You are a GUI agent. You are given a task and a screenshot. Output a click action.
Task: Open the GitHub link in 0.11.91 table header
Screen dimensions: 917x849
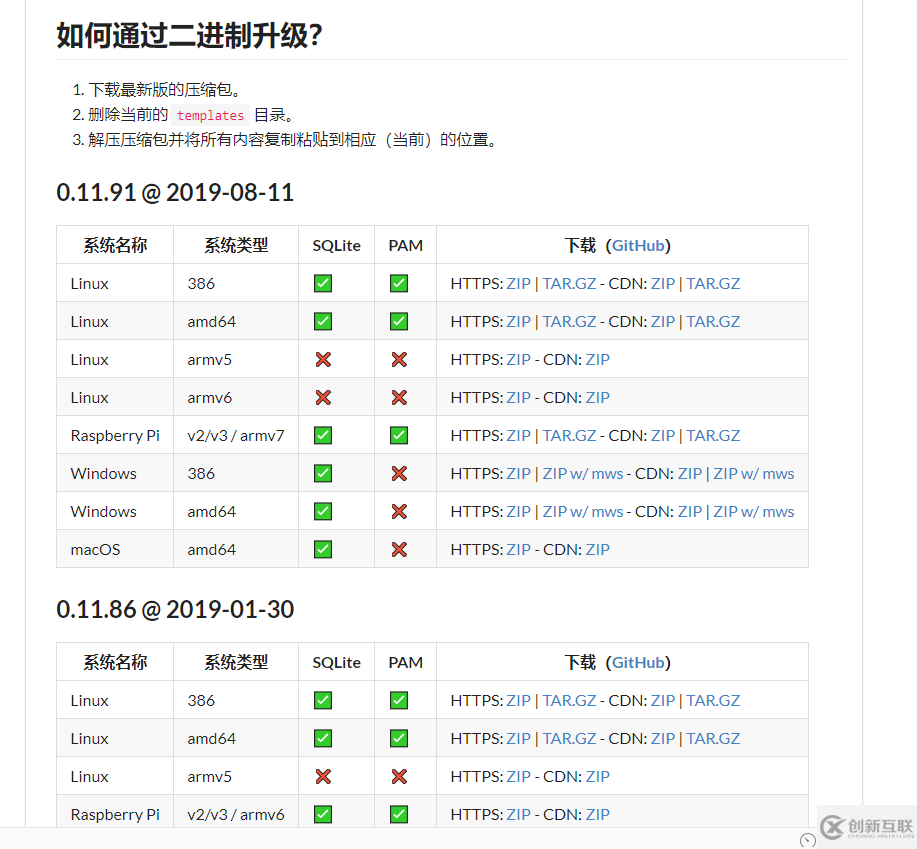(640, 245)
